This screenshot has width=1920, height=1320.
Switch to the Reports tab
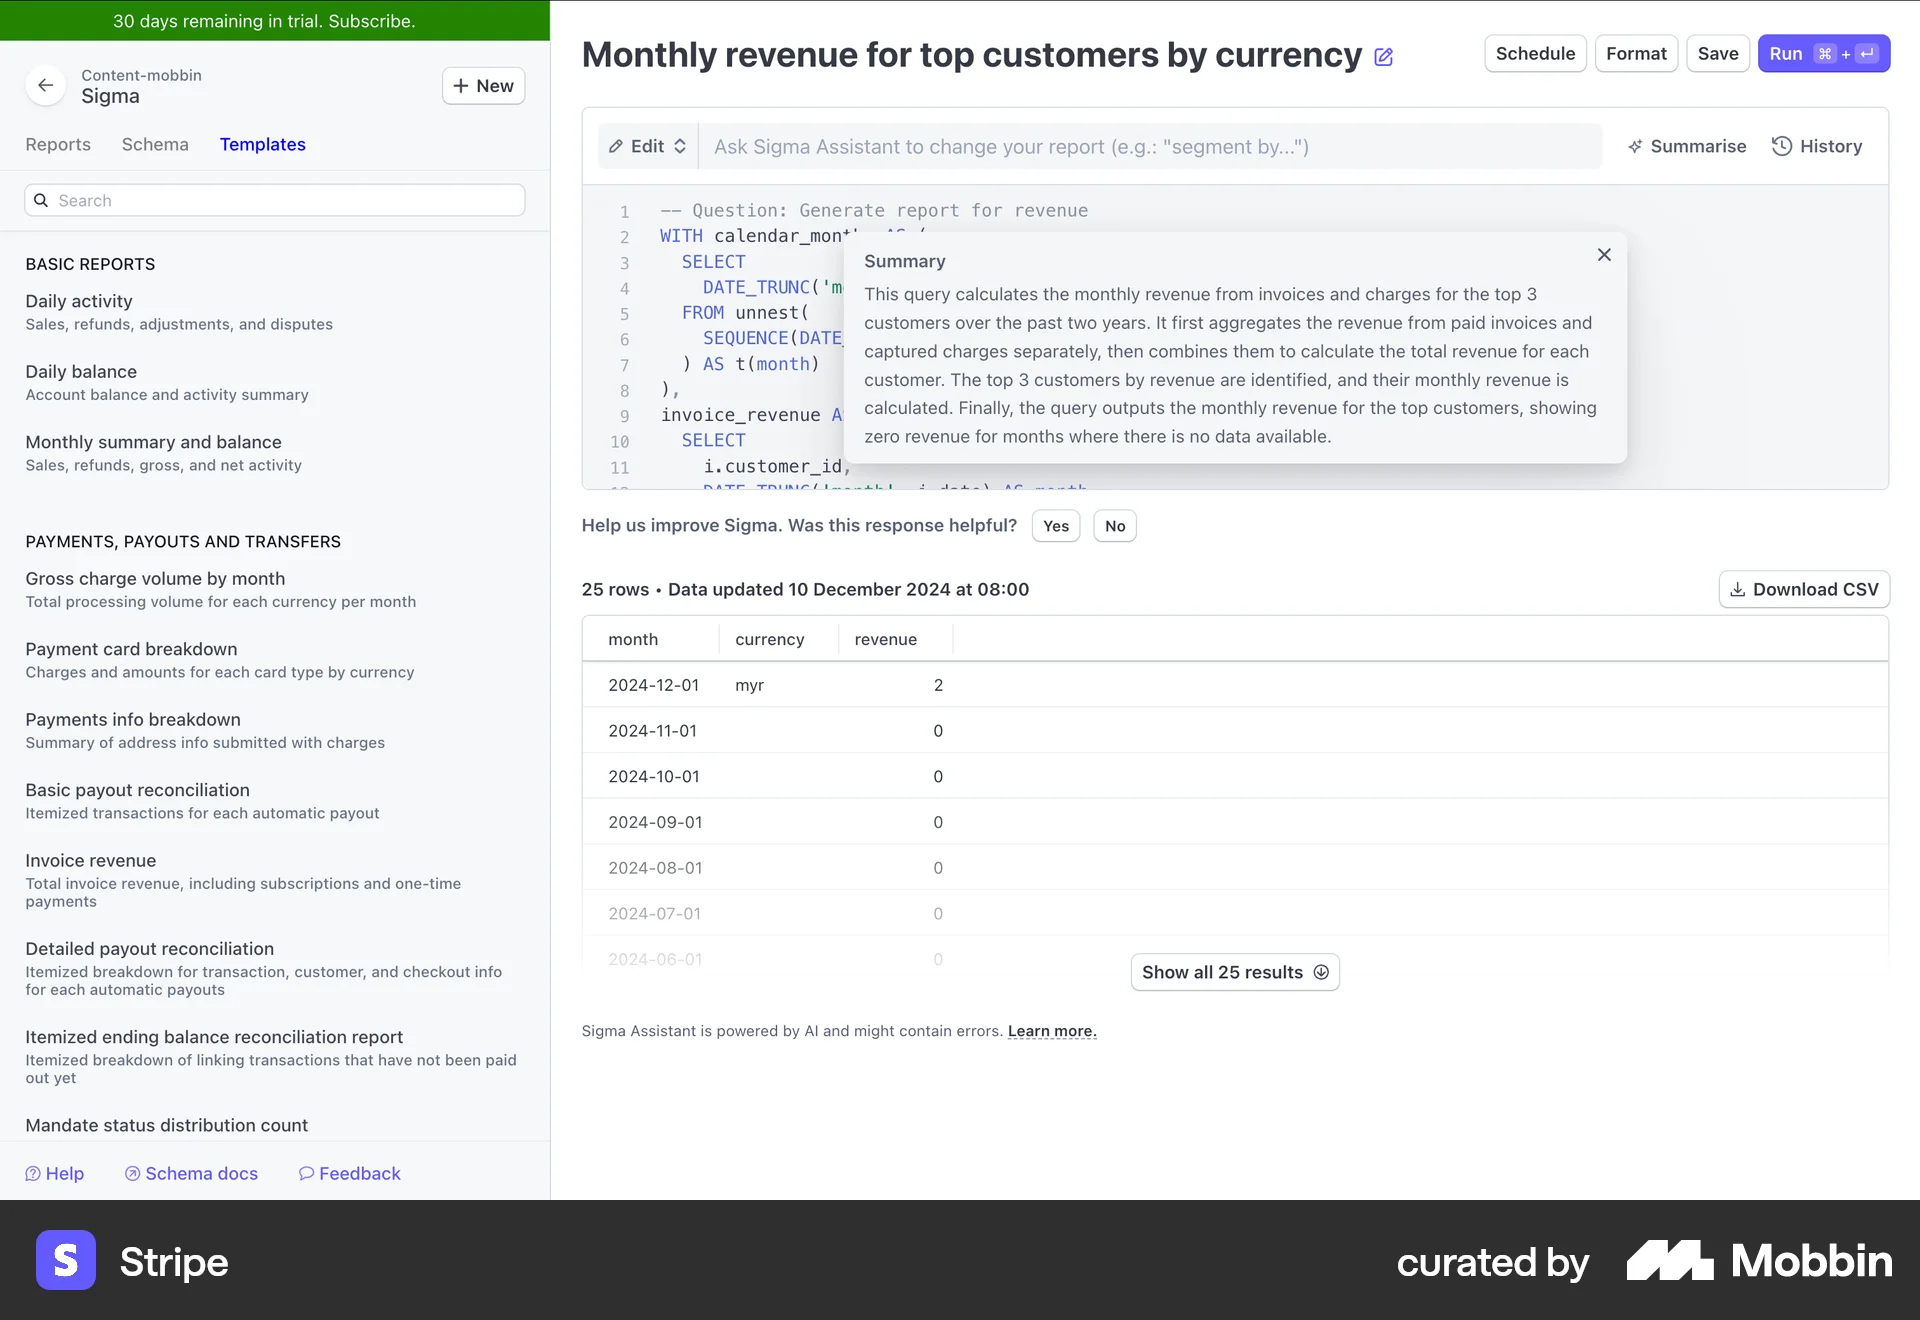click(x=57, y=144)
